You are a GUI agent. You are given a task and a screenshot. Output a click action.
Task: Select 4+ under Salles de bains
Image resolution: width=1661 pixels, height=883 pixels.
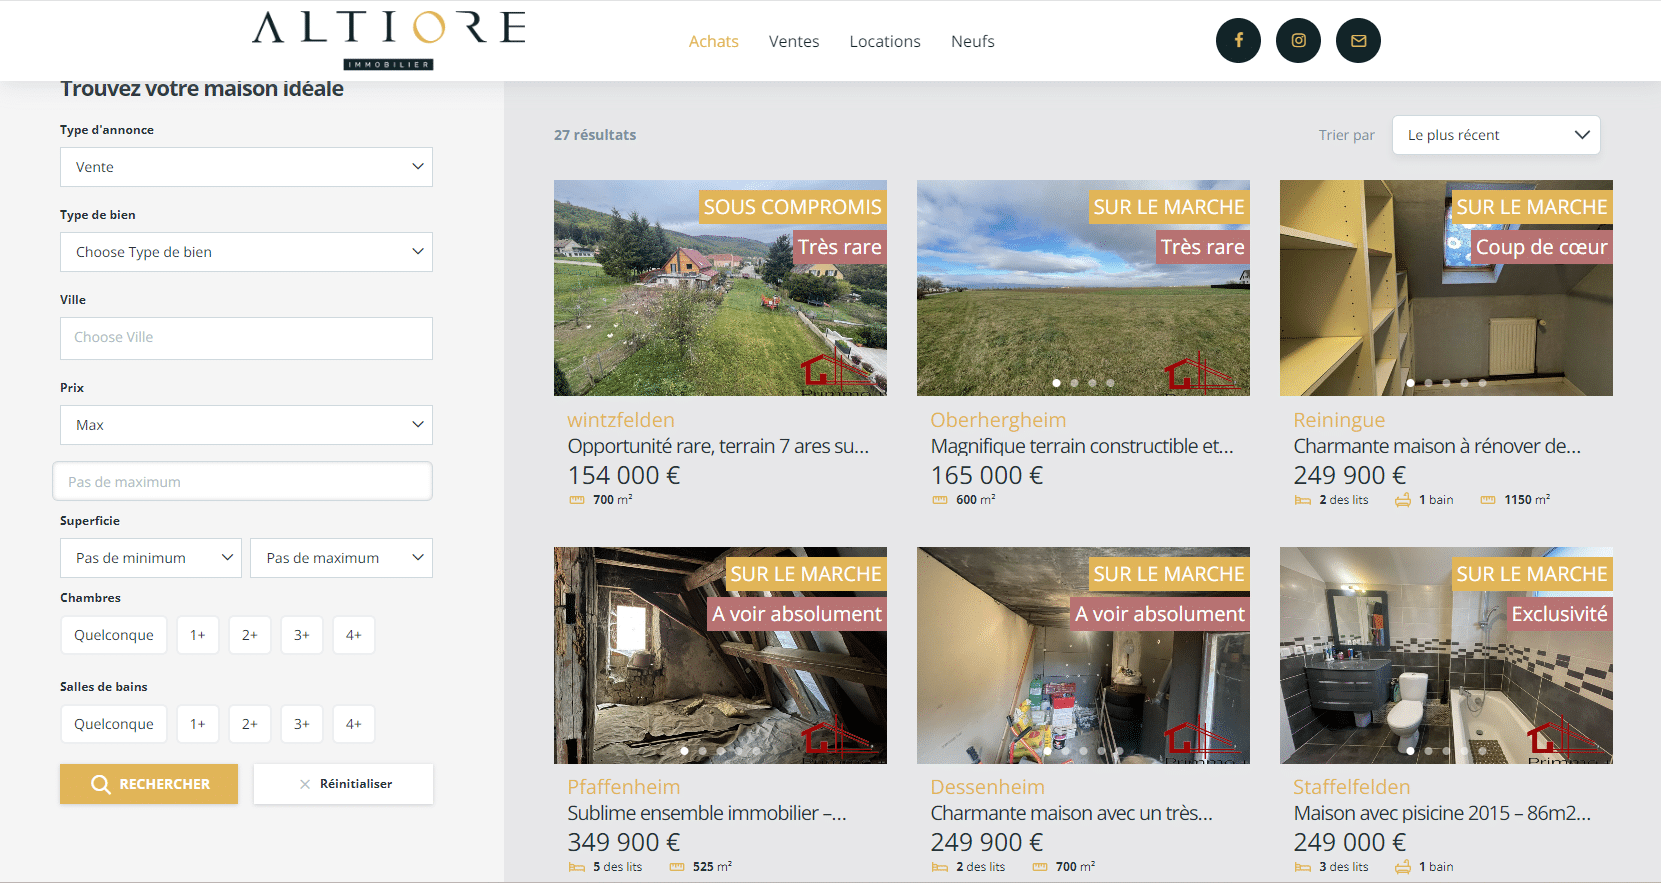[354, 724]
